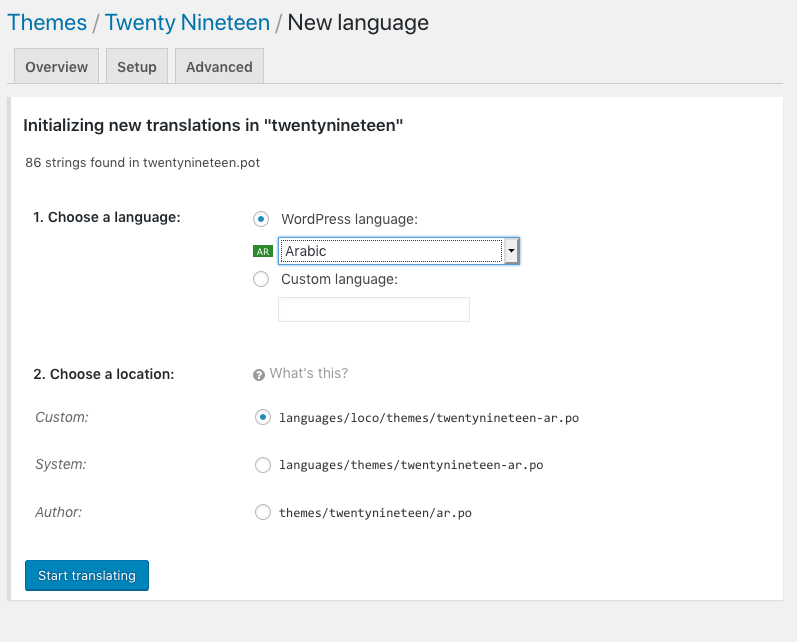The width and height of the screenshot is (797, 642).
Task: Click path text languages/loco/themes/twentynineteen-ar.po
Action: (429, 418)
